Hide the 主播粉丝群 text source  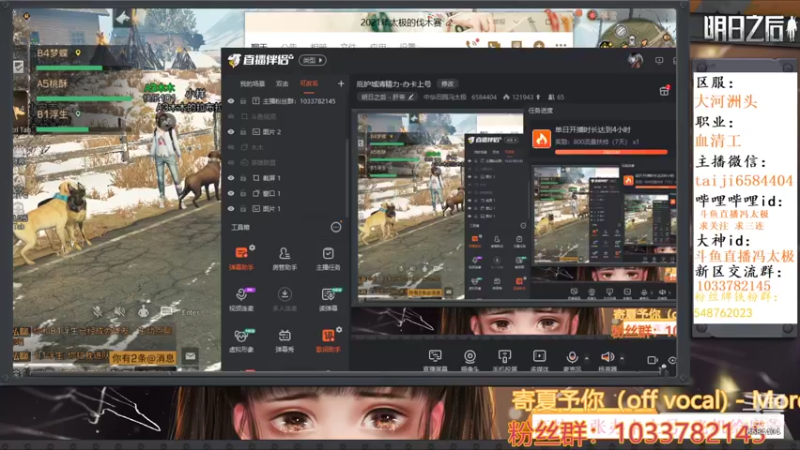231,101
